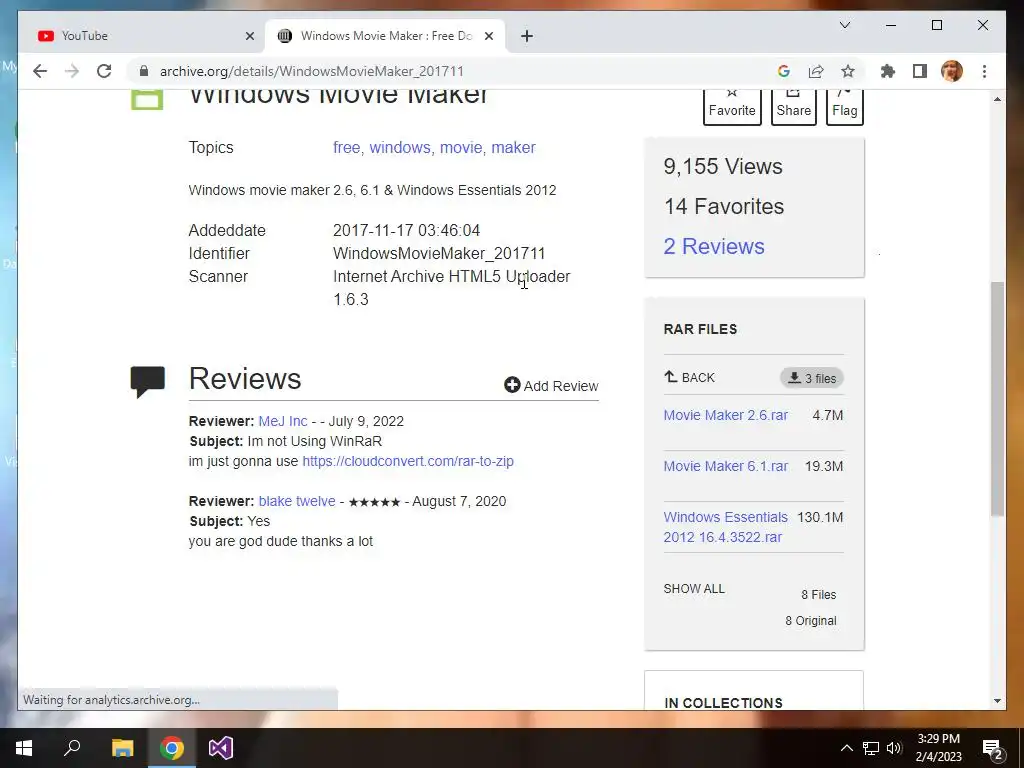This screenshot has height=768, width=1024.
Task: Open the 'free' topic link
Action: pos(346,148)
